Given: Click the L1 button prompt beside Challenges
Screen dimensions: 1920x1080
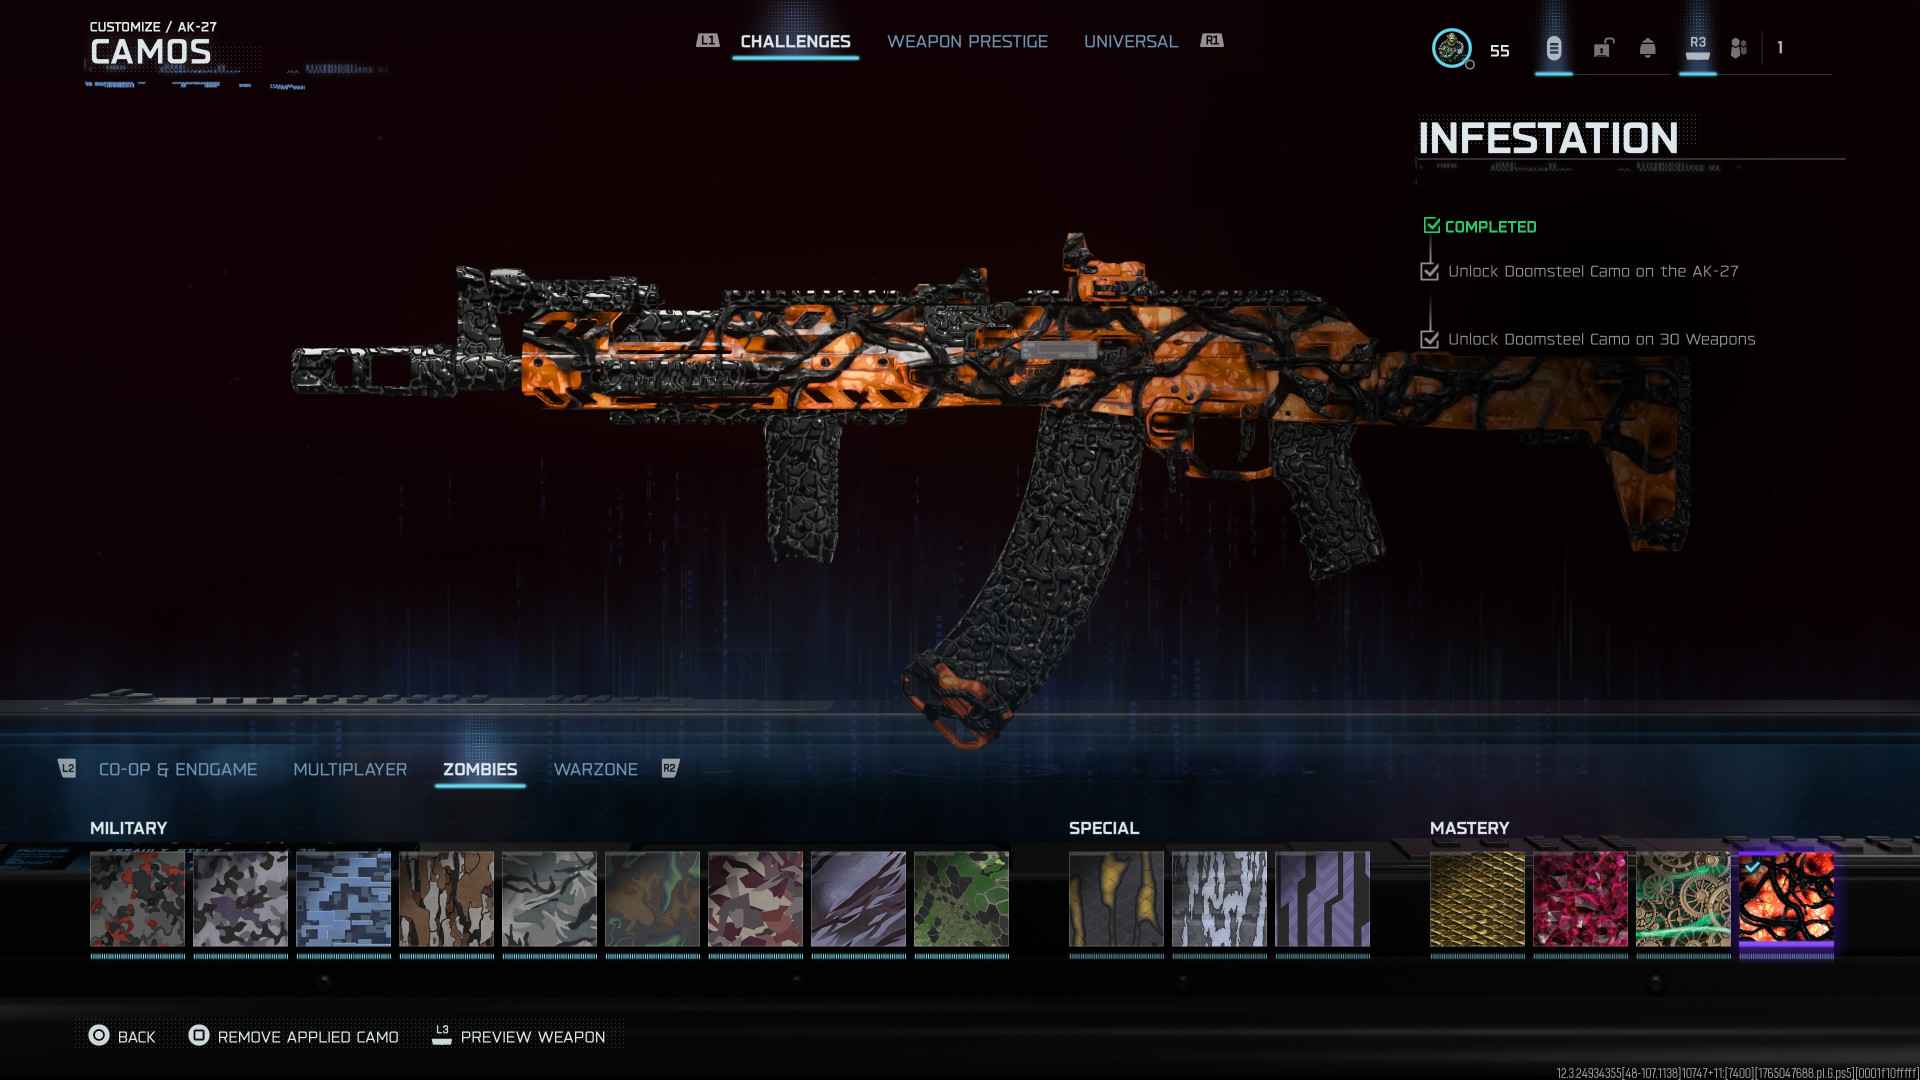Looking at the screenshot, I should [x=709, y=41].
